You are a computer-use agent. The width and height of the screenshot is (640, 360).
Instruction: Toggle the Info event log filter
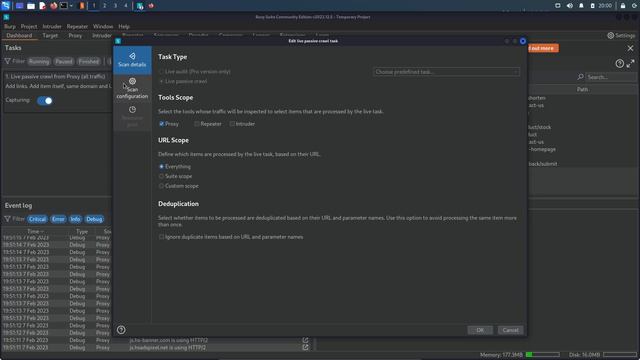point(75,219)
